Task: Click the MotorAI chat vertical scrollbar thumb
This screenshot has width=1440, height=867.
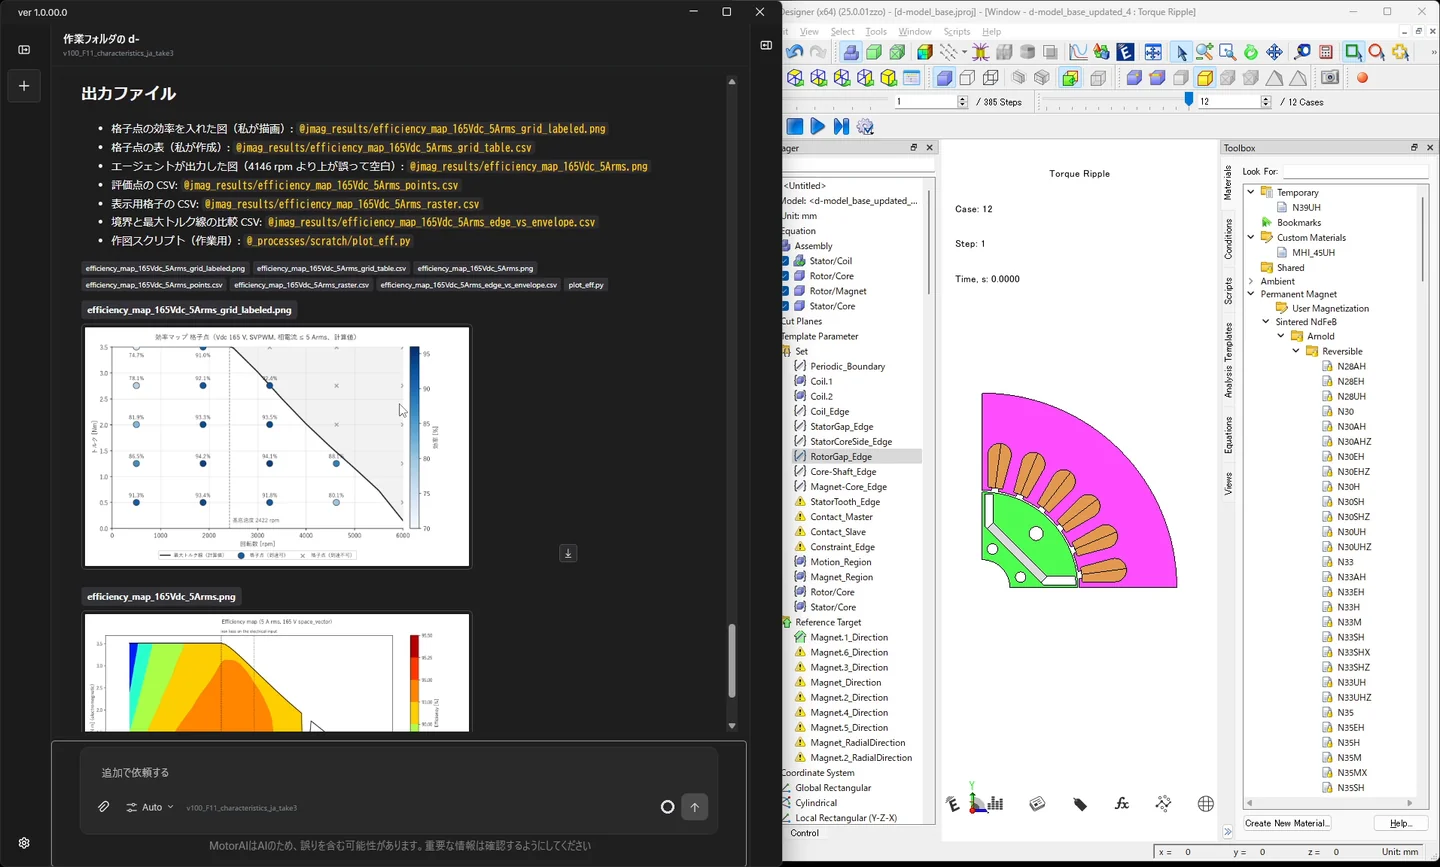Action: (732, 660)
